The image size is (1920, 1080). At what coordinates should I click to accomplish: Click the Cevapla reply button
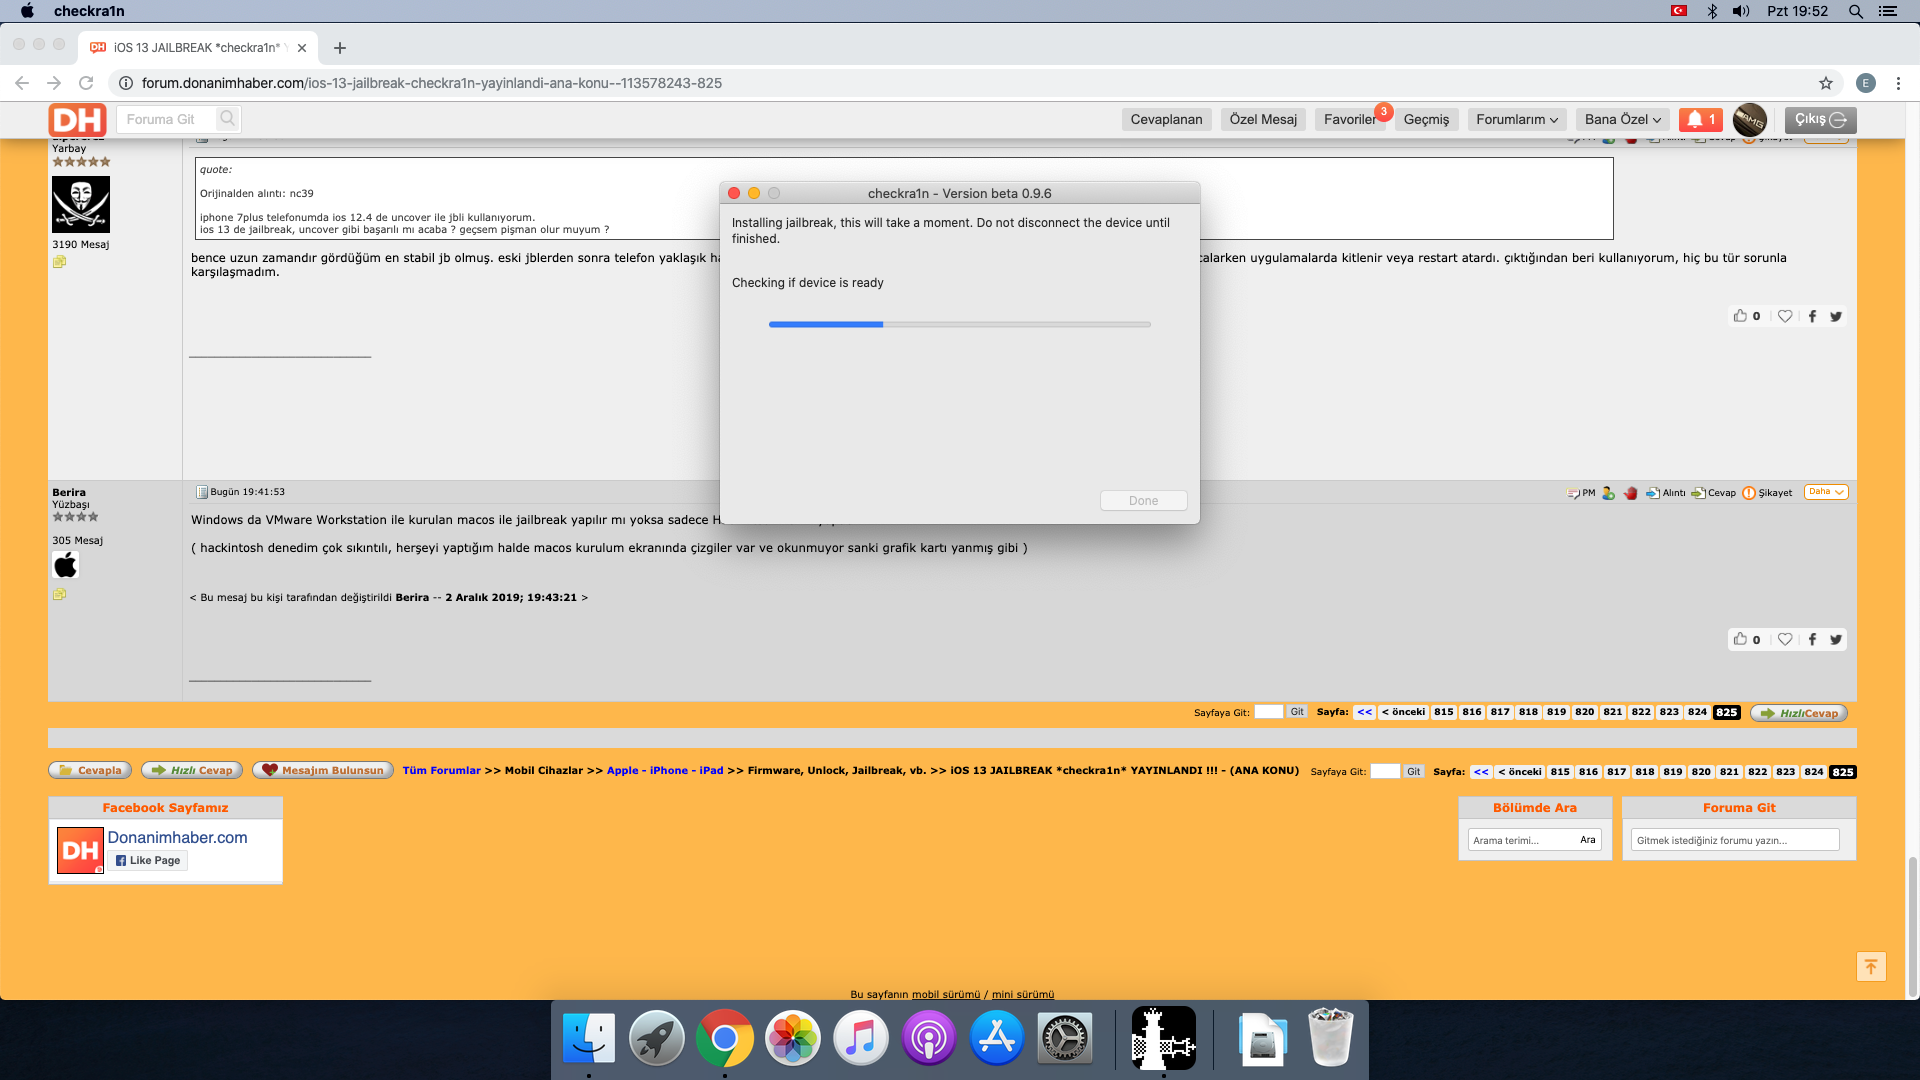[90, 770]
